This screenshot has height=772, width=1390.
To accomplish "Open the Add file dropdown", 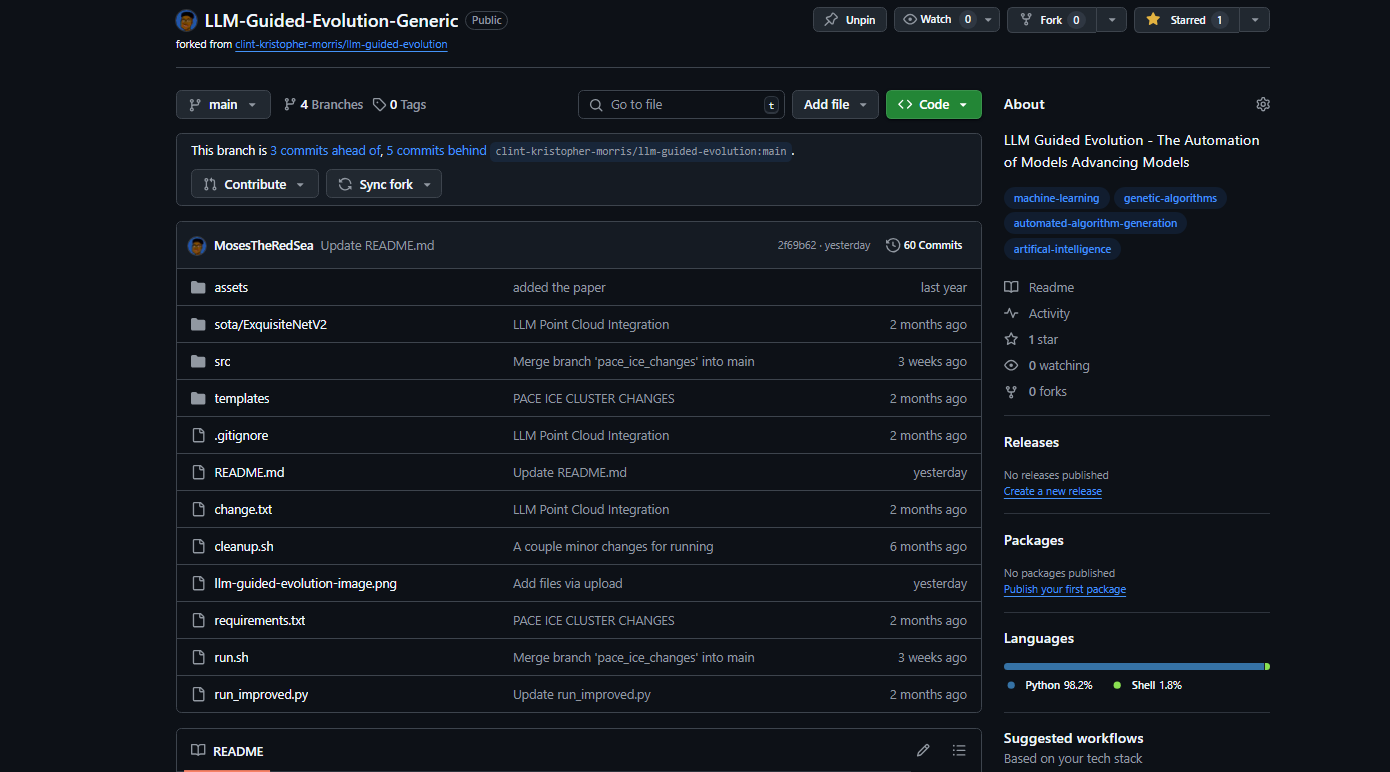I will (x=836, y=104).
